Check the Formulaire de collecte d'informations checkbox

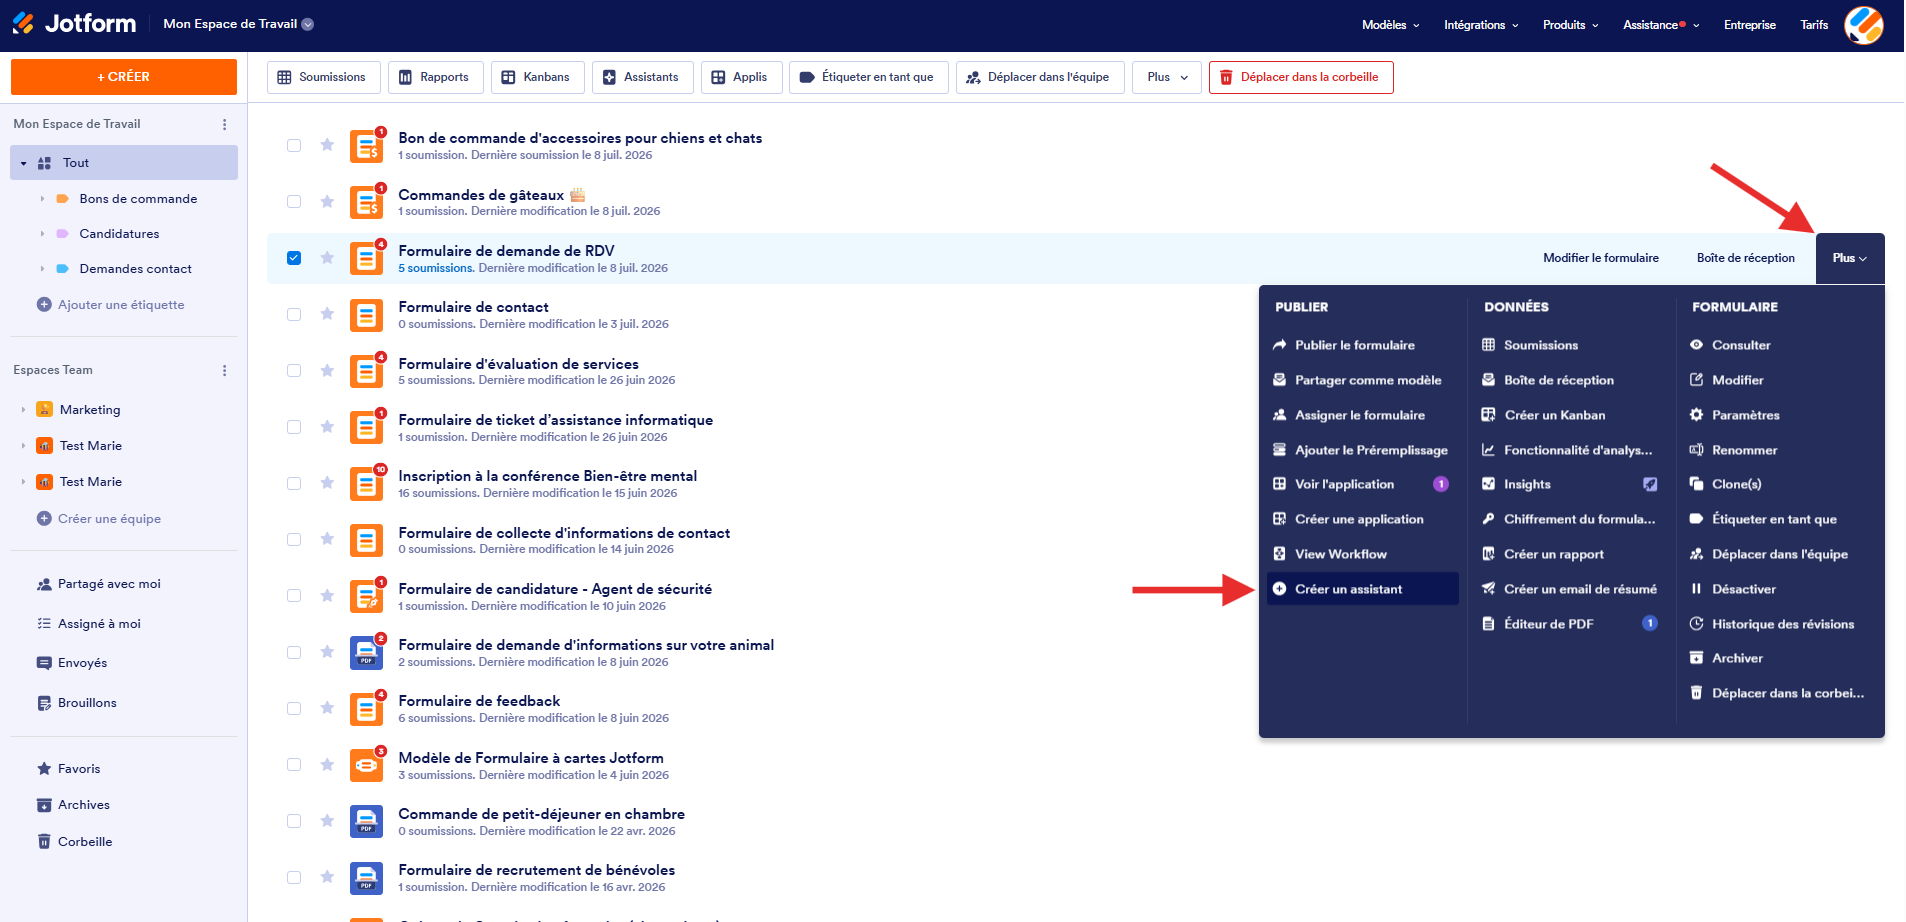[294, 539]
